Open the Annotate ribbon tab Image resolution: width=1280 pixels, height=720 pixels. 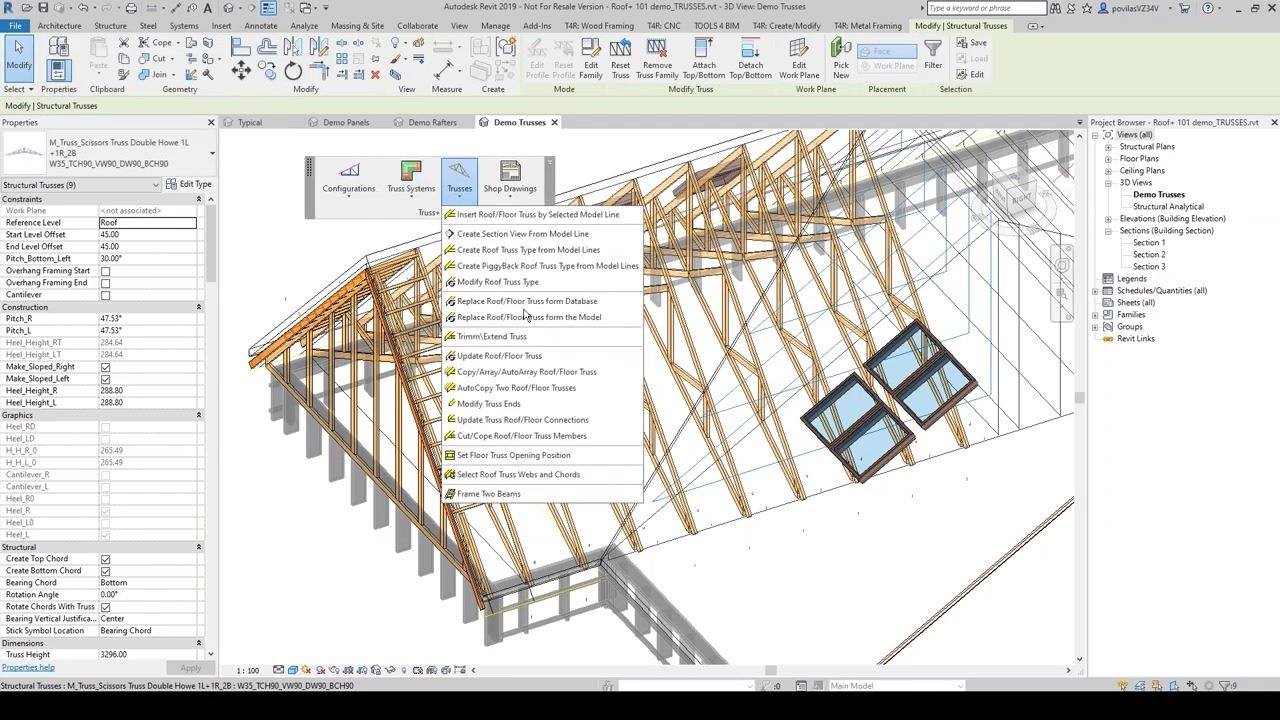(261, 26)
